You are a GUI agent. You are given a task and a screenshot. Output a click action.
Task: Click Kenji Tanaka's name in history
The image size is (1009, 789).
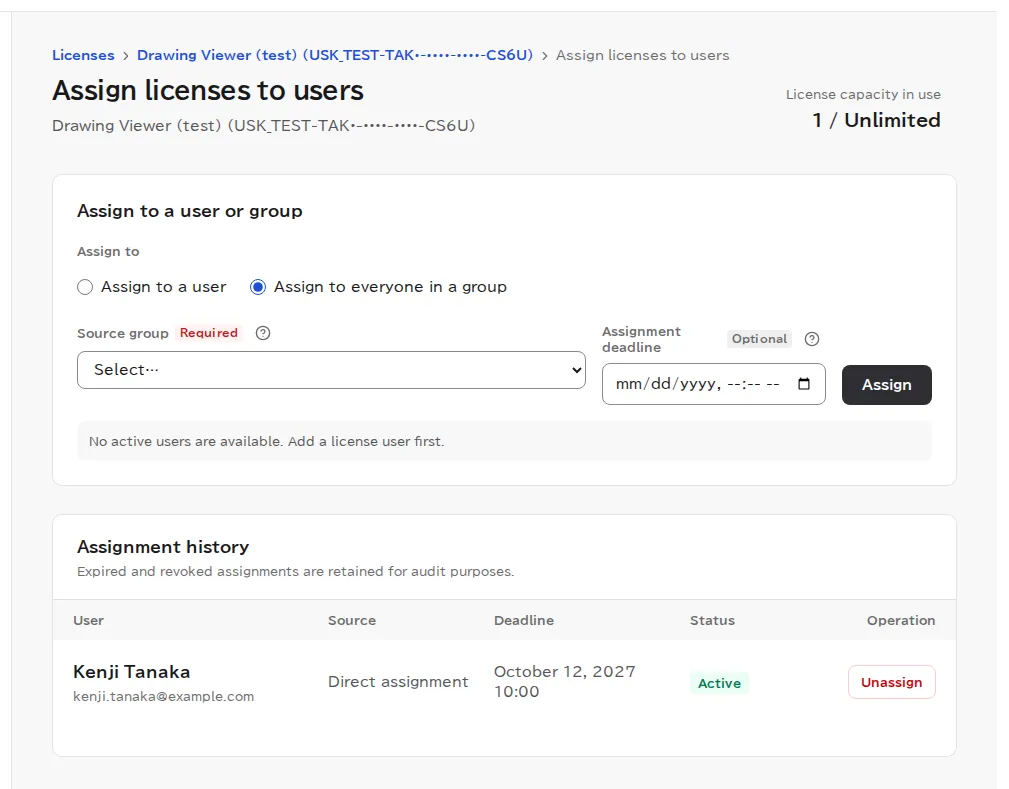(x=132, y=672)
